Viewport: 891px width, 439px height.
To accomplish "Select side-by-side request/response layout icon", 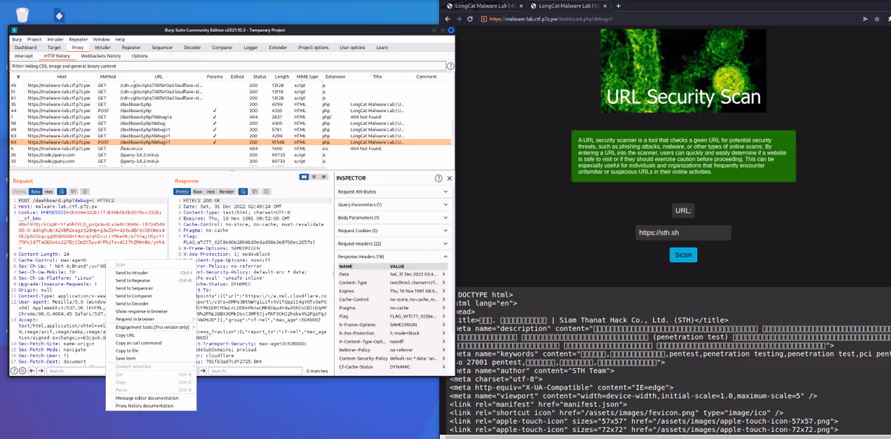I will click(304, 177).
